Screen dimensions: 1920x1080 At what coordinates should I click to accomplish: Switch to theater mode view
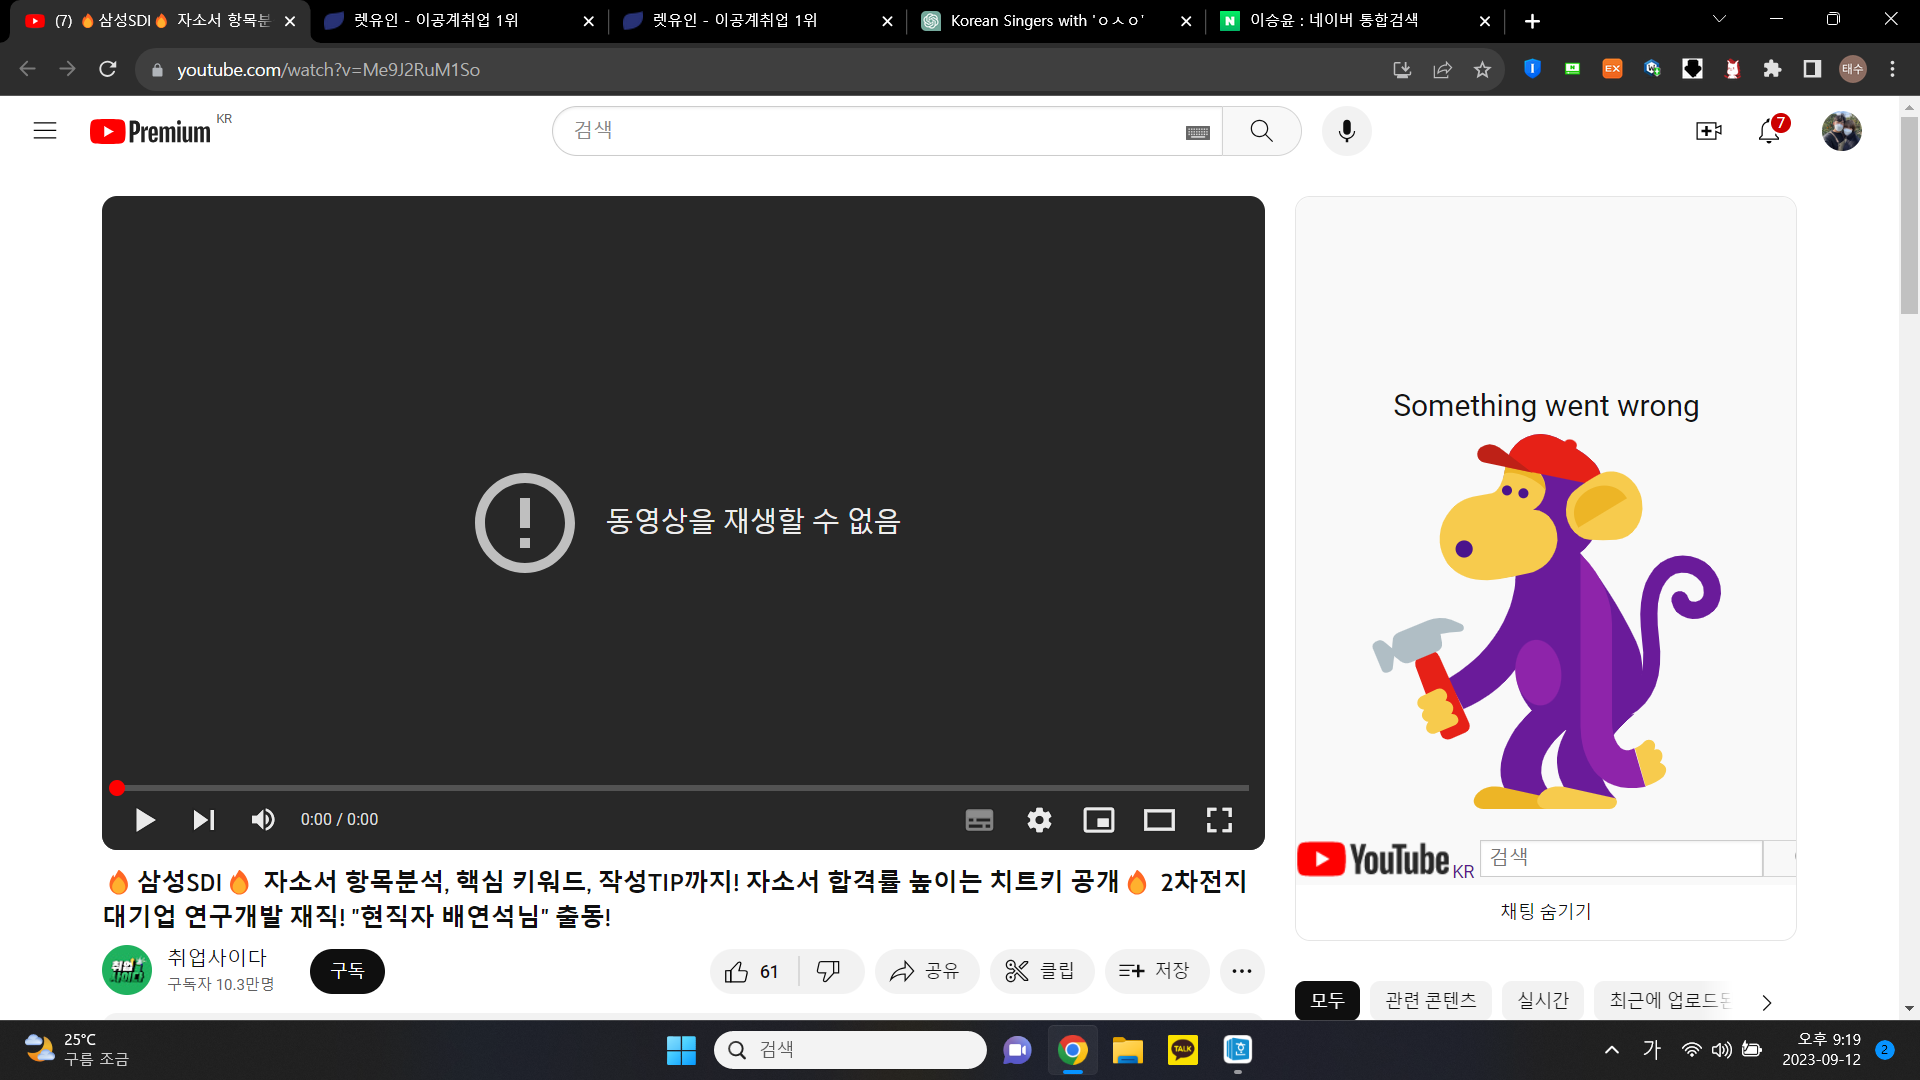coord(1159,820)
